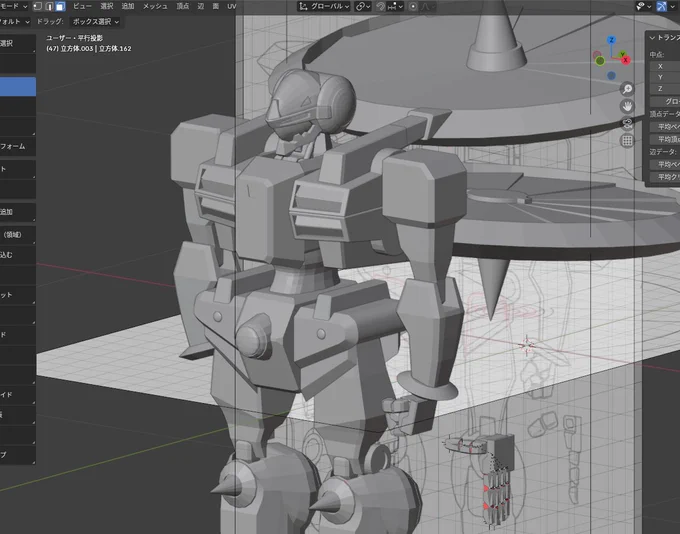Select vertex select mode icon
Viewport: 680px width, 534px height.
coord(38,6)
